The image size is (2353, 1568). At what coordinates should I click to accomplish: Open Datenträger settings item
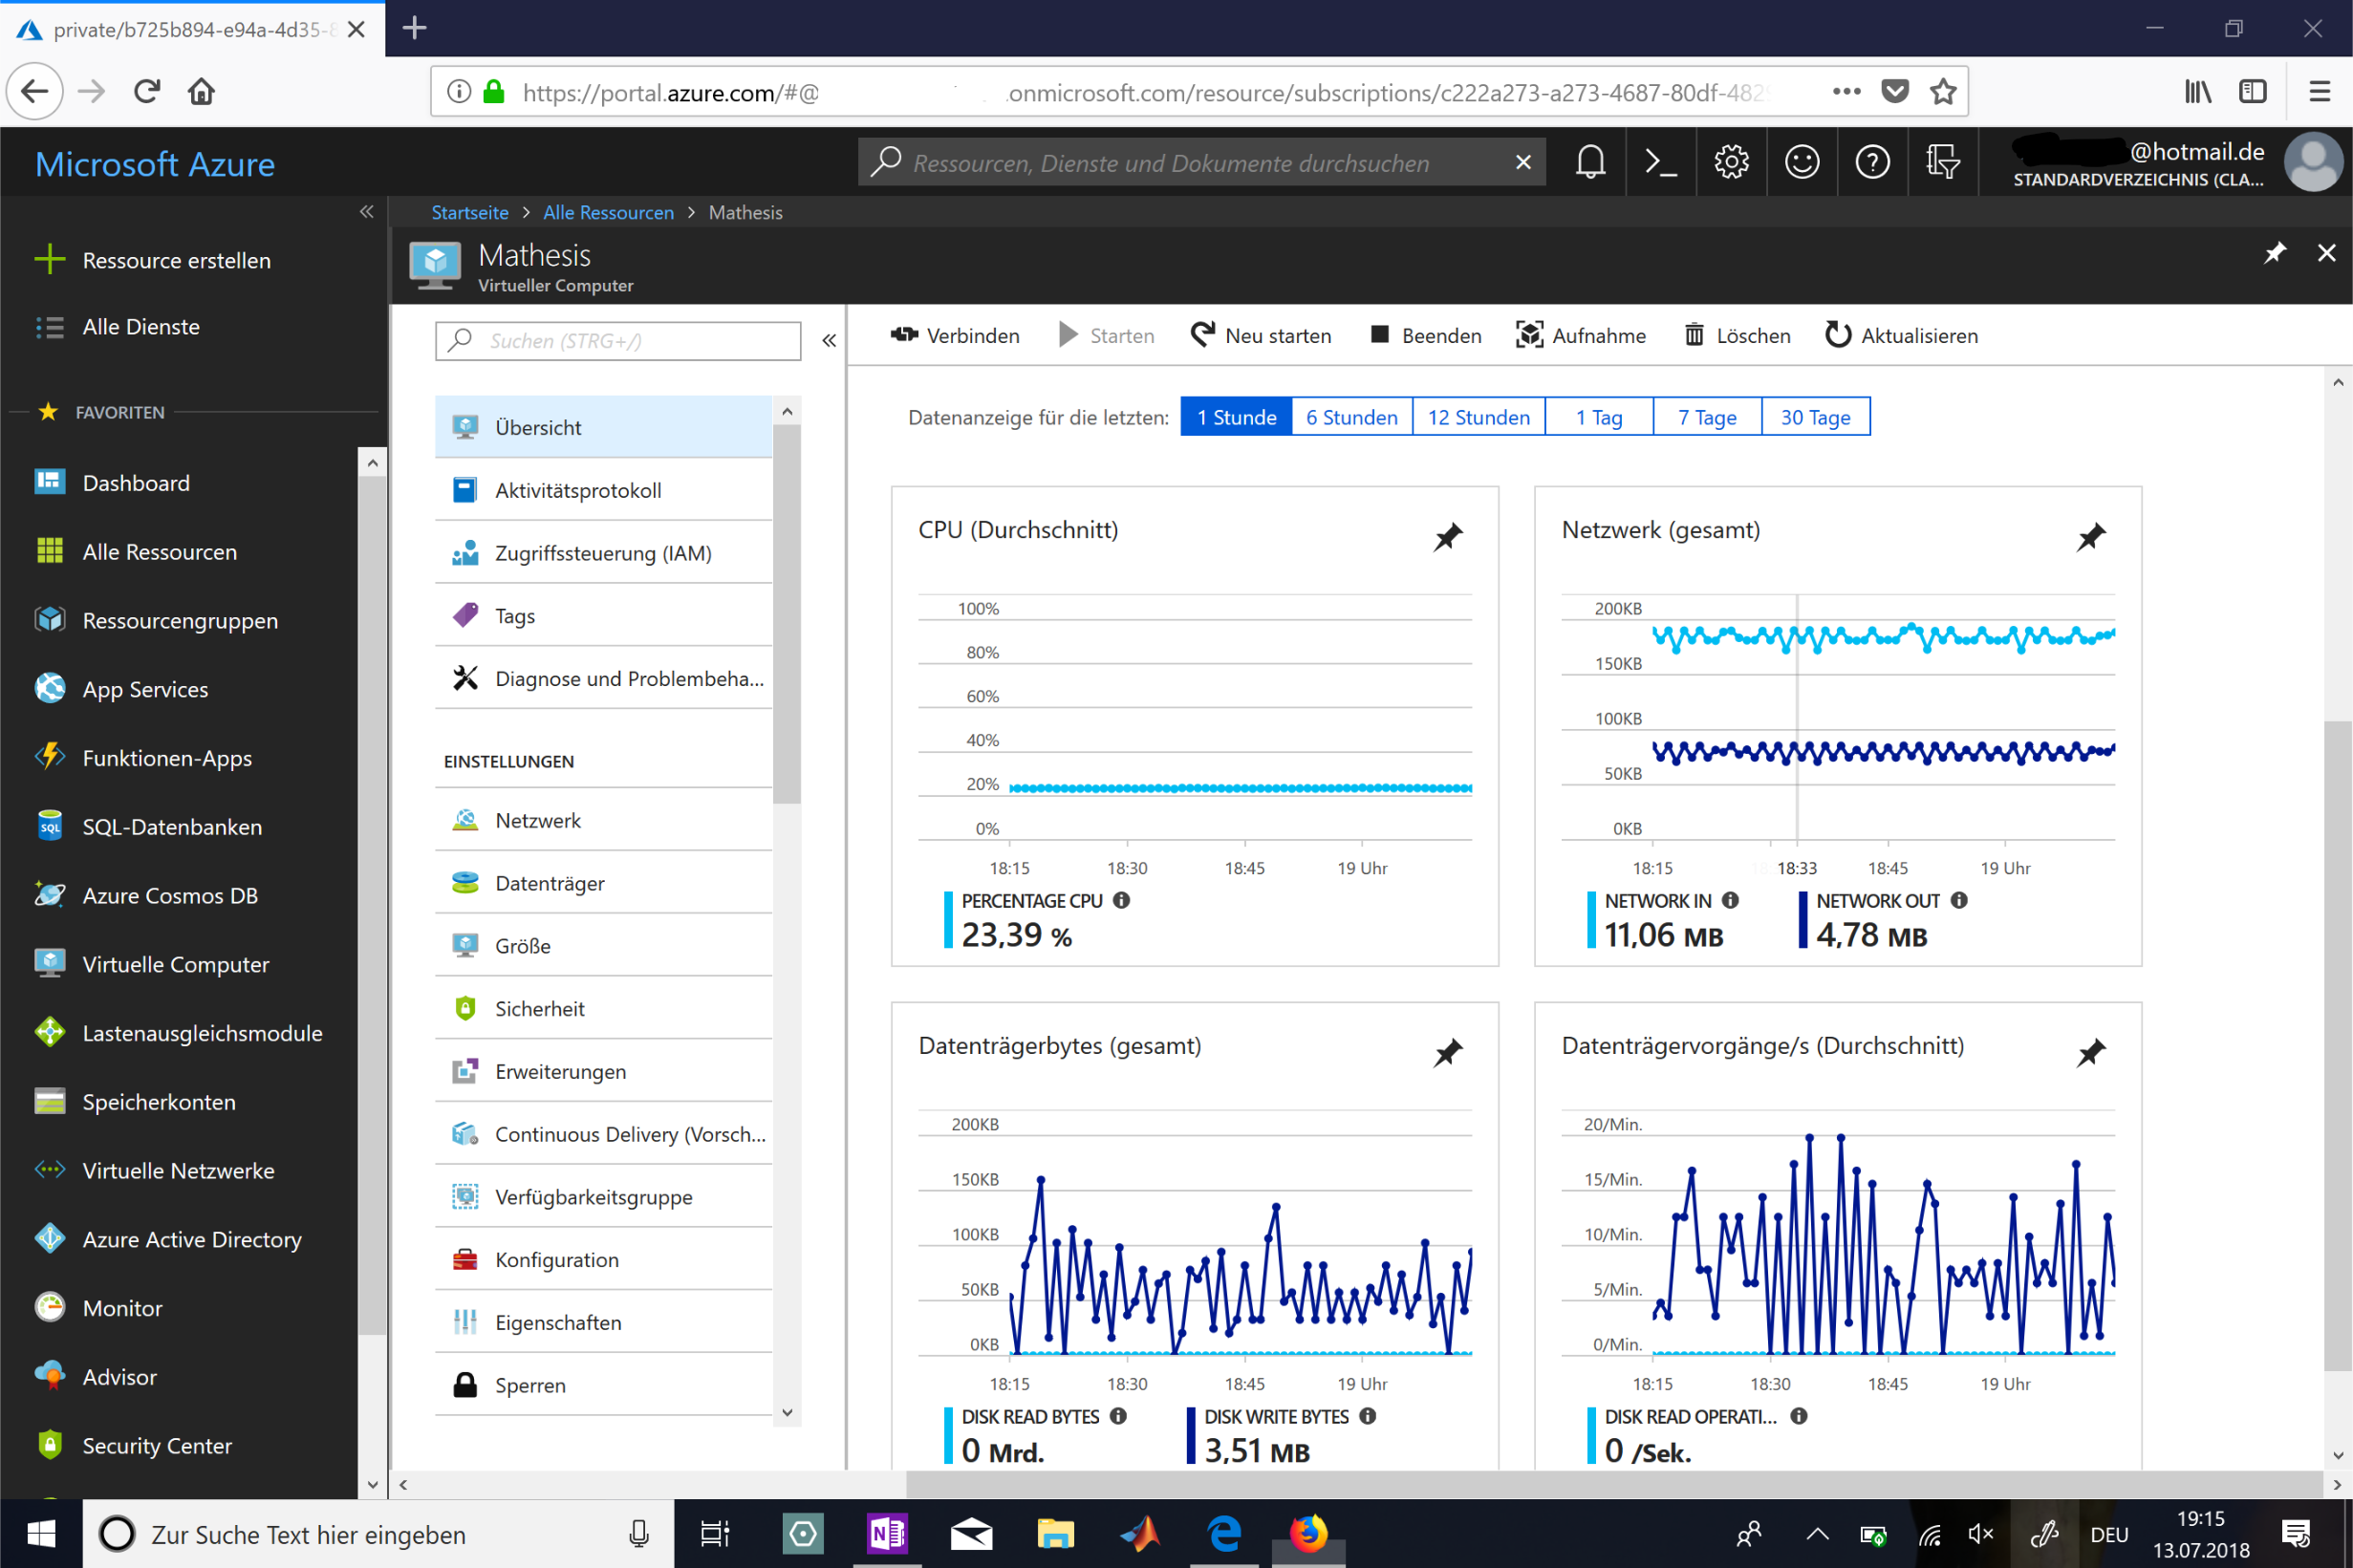603,883
